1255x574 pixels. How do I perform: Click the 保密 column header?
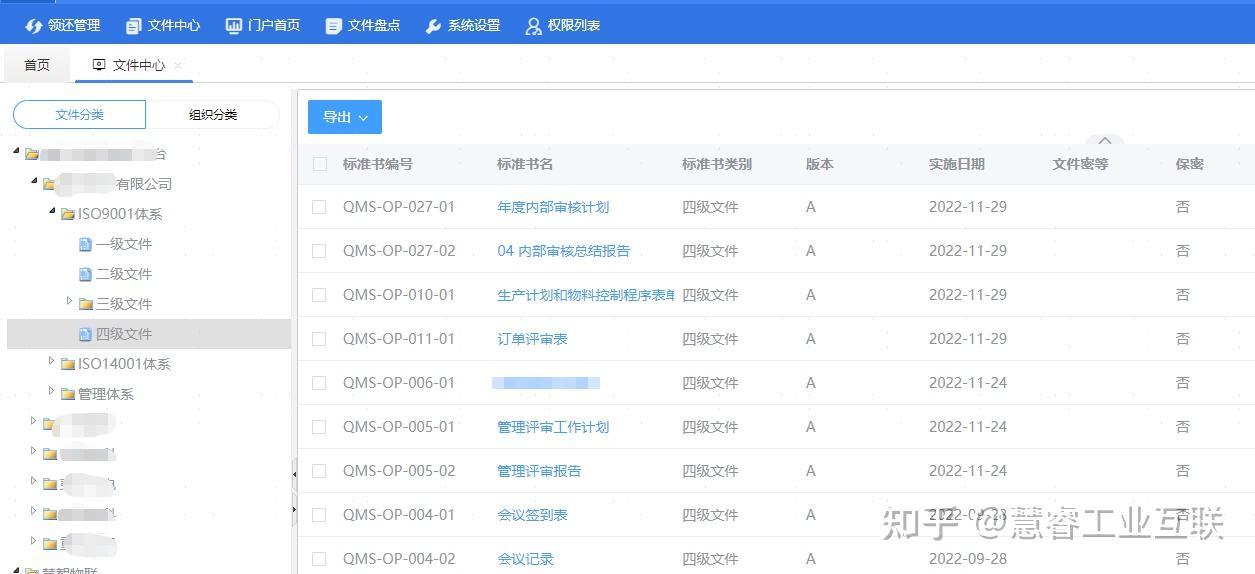[x=1189, y=164]
